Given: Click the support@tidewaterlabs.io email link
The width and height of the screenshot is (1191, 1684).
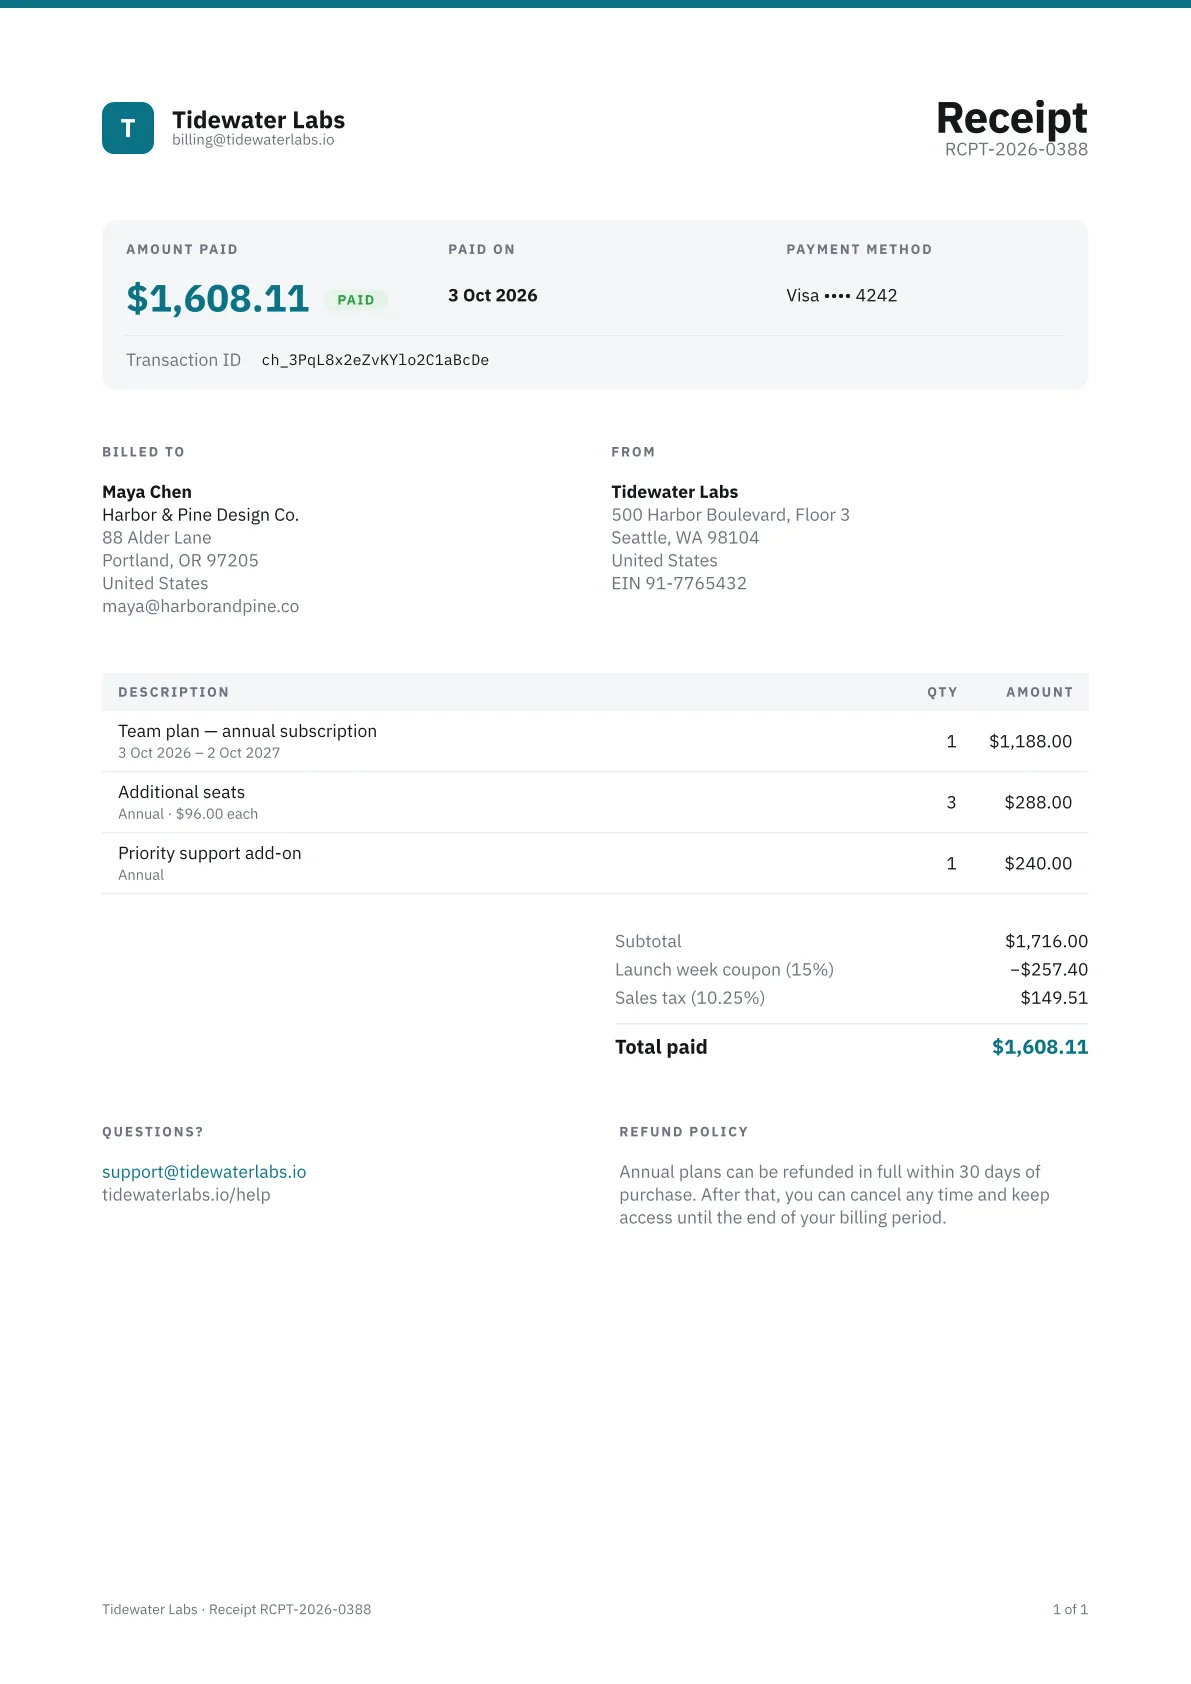Looking at the screenshot, I should tap(204, 1172).
